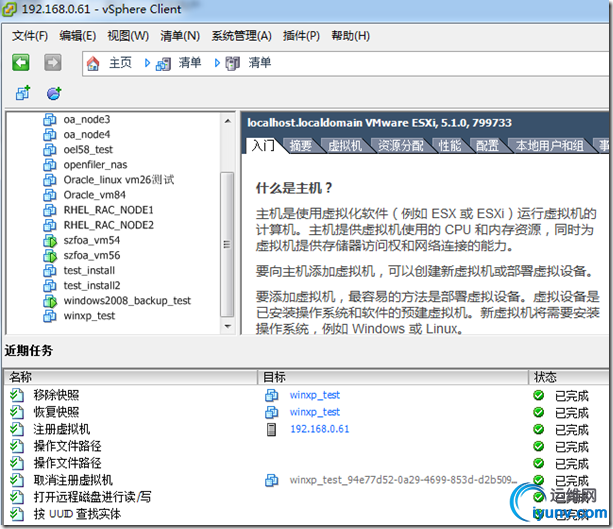Click powered-on VM icon beside szfoa_vm54

[x=50, y=240]
